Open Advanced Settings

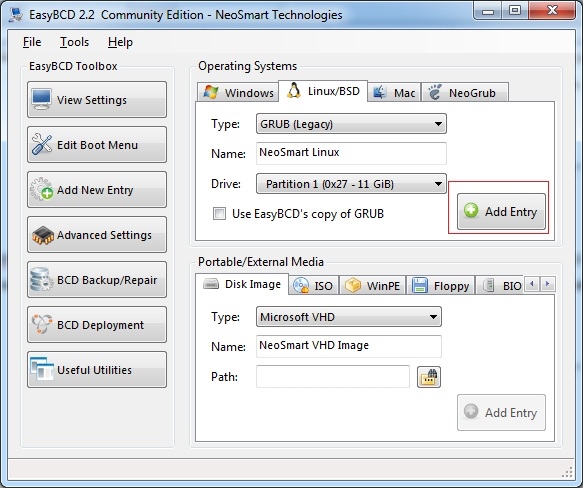97,235
